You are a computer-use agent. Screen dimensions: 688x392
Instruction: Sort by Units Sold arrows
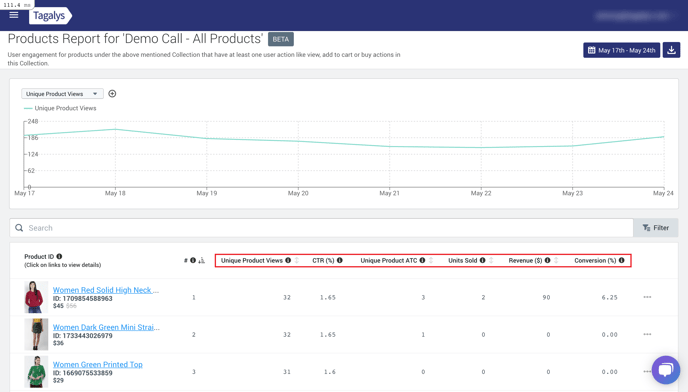[x=491, y=260]
